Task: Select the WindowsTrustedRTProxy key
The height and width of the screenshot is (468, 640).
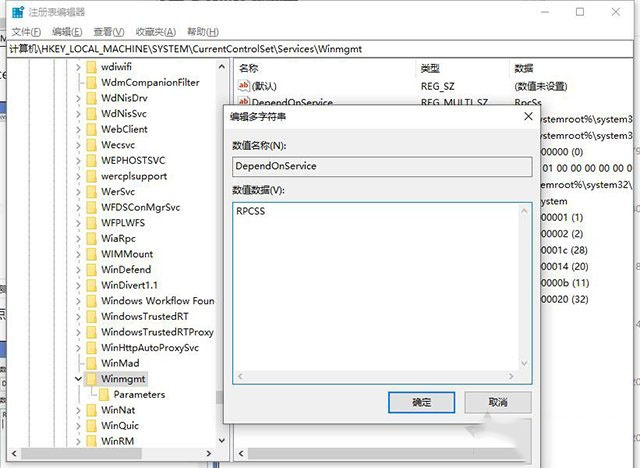Action: tap(158, 332)
